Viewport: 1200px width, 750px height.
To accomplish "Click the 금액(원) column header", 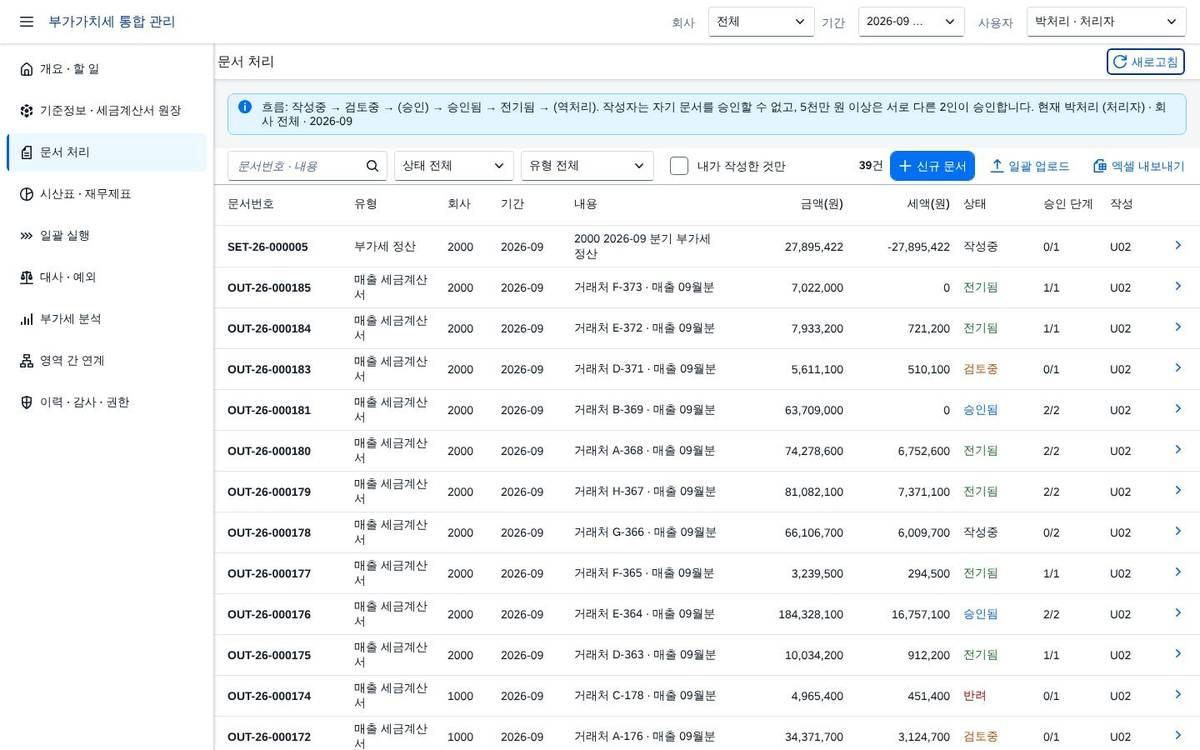I will point(821,204).
